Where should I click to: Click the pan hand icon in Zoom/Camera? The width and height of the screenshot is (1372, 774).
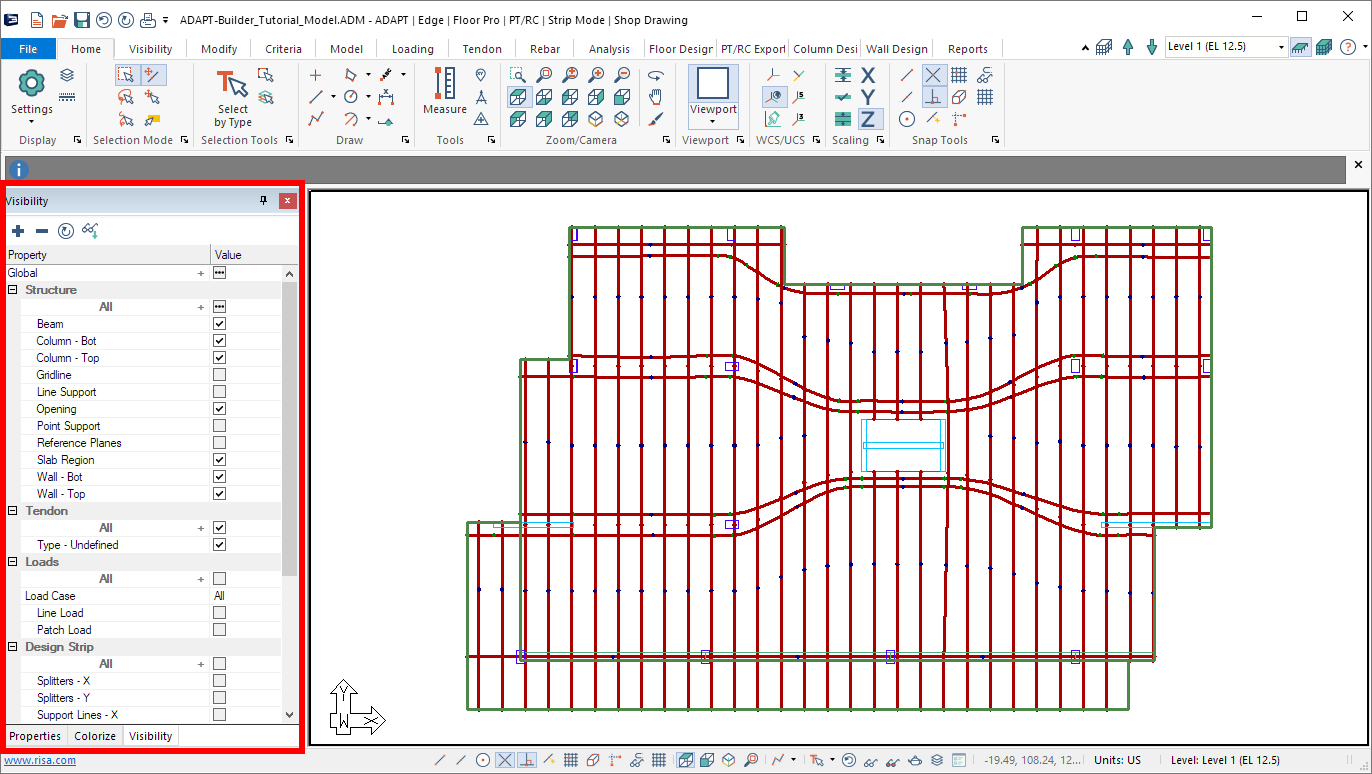click(656, 97)
